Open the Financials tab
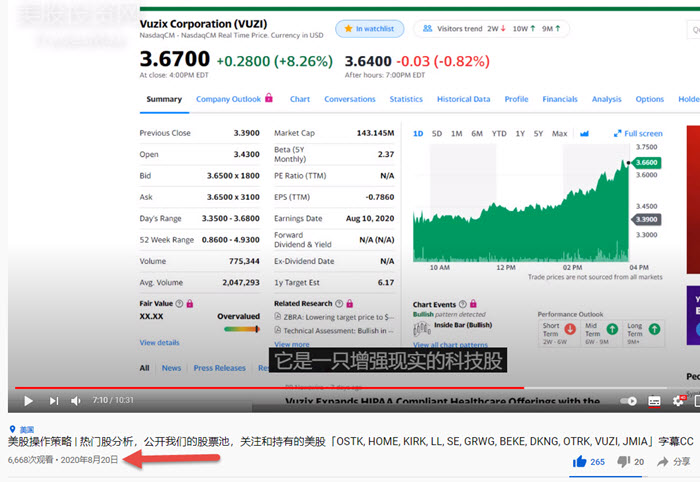The width and height of the screenshot is (700, 482). [x=560, y=99]
